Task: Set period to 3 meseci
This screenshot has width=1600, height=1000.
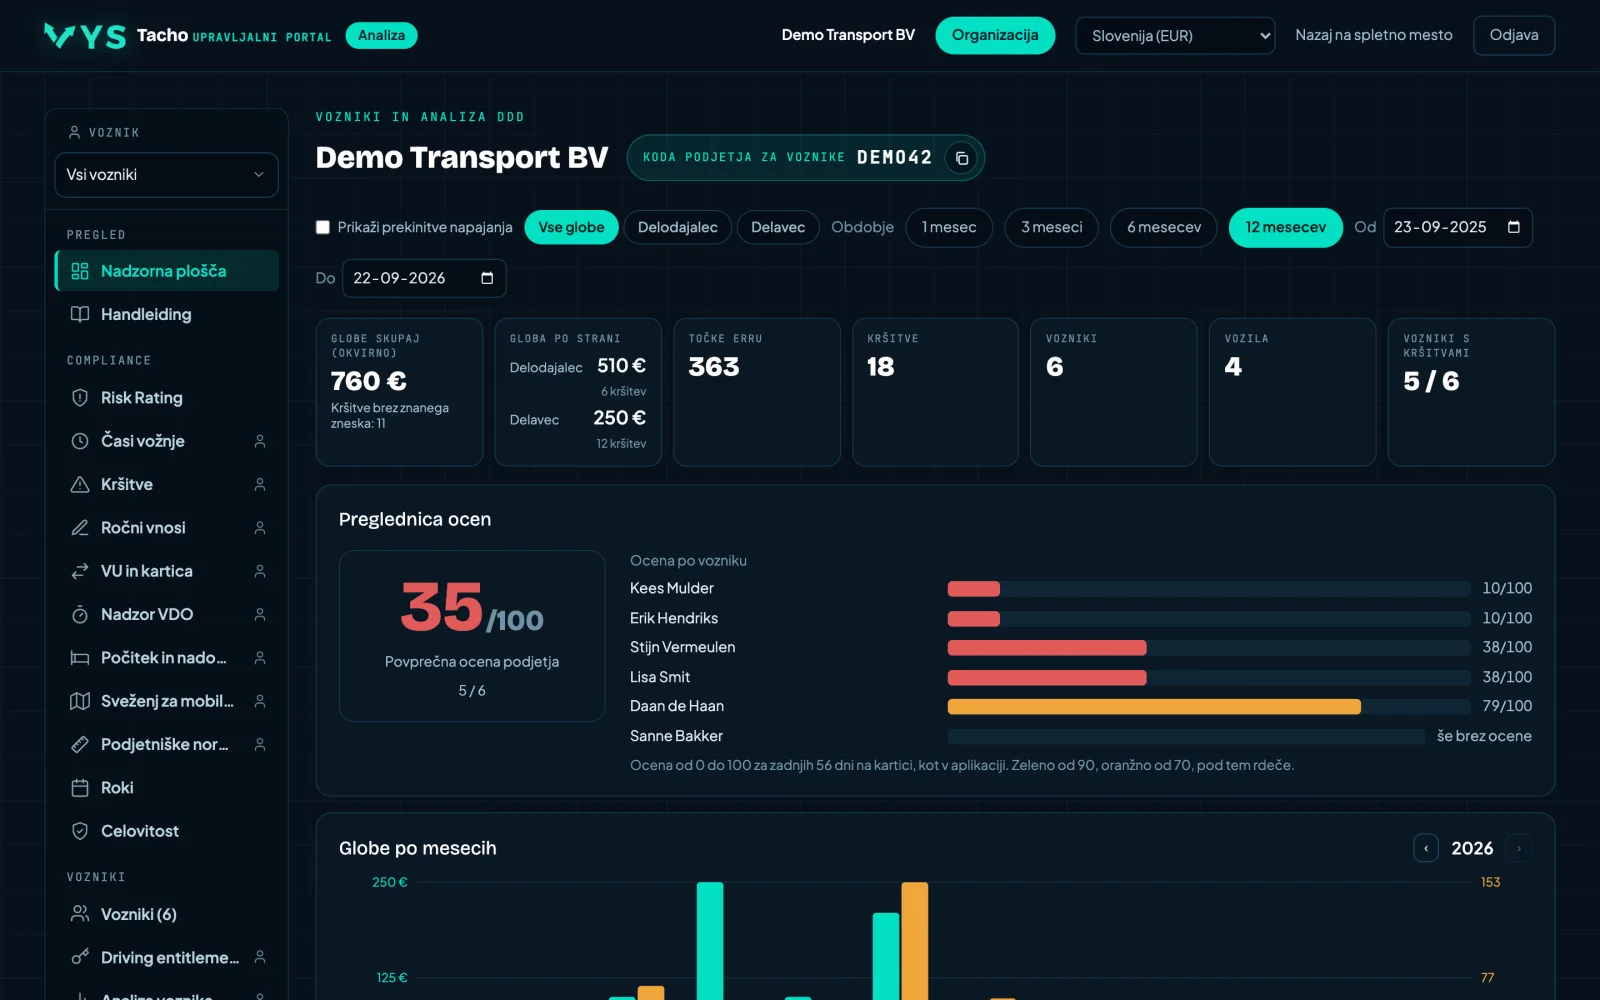Action: (x=1052, y=227)
